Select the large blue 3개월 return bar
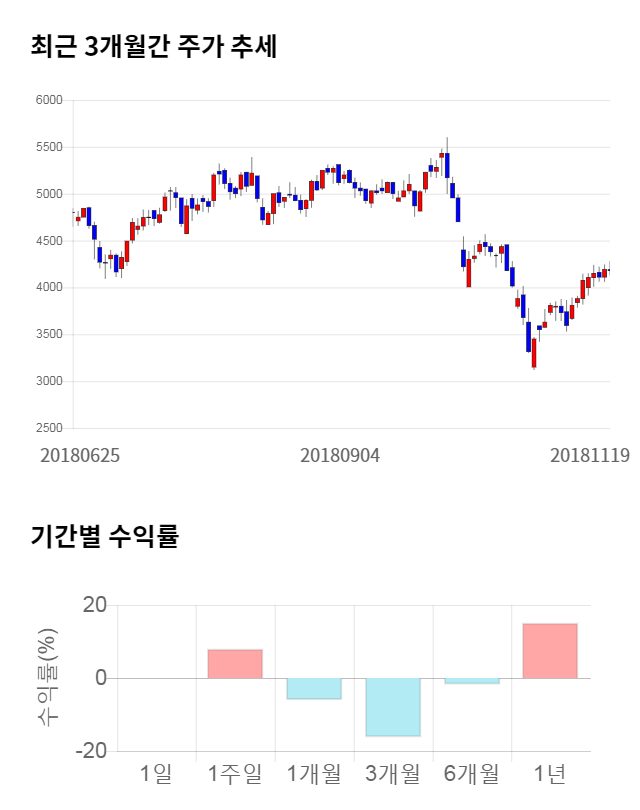Image resolution: width=640 pixels, height=810 pixels. click(393, 707)
